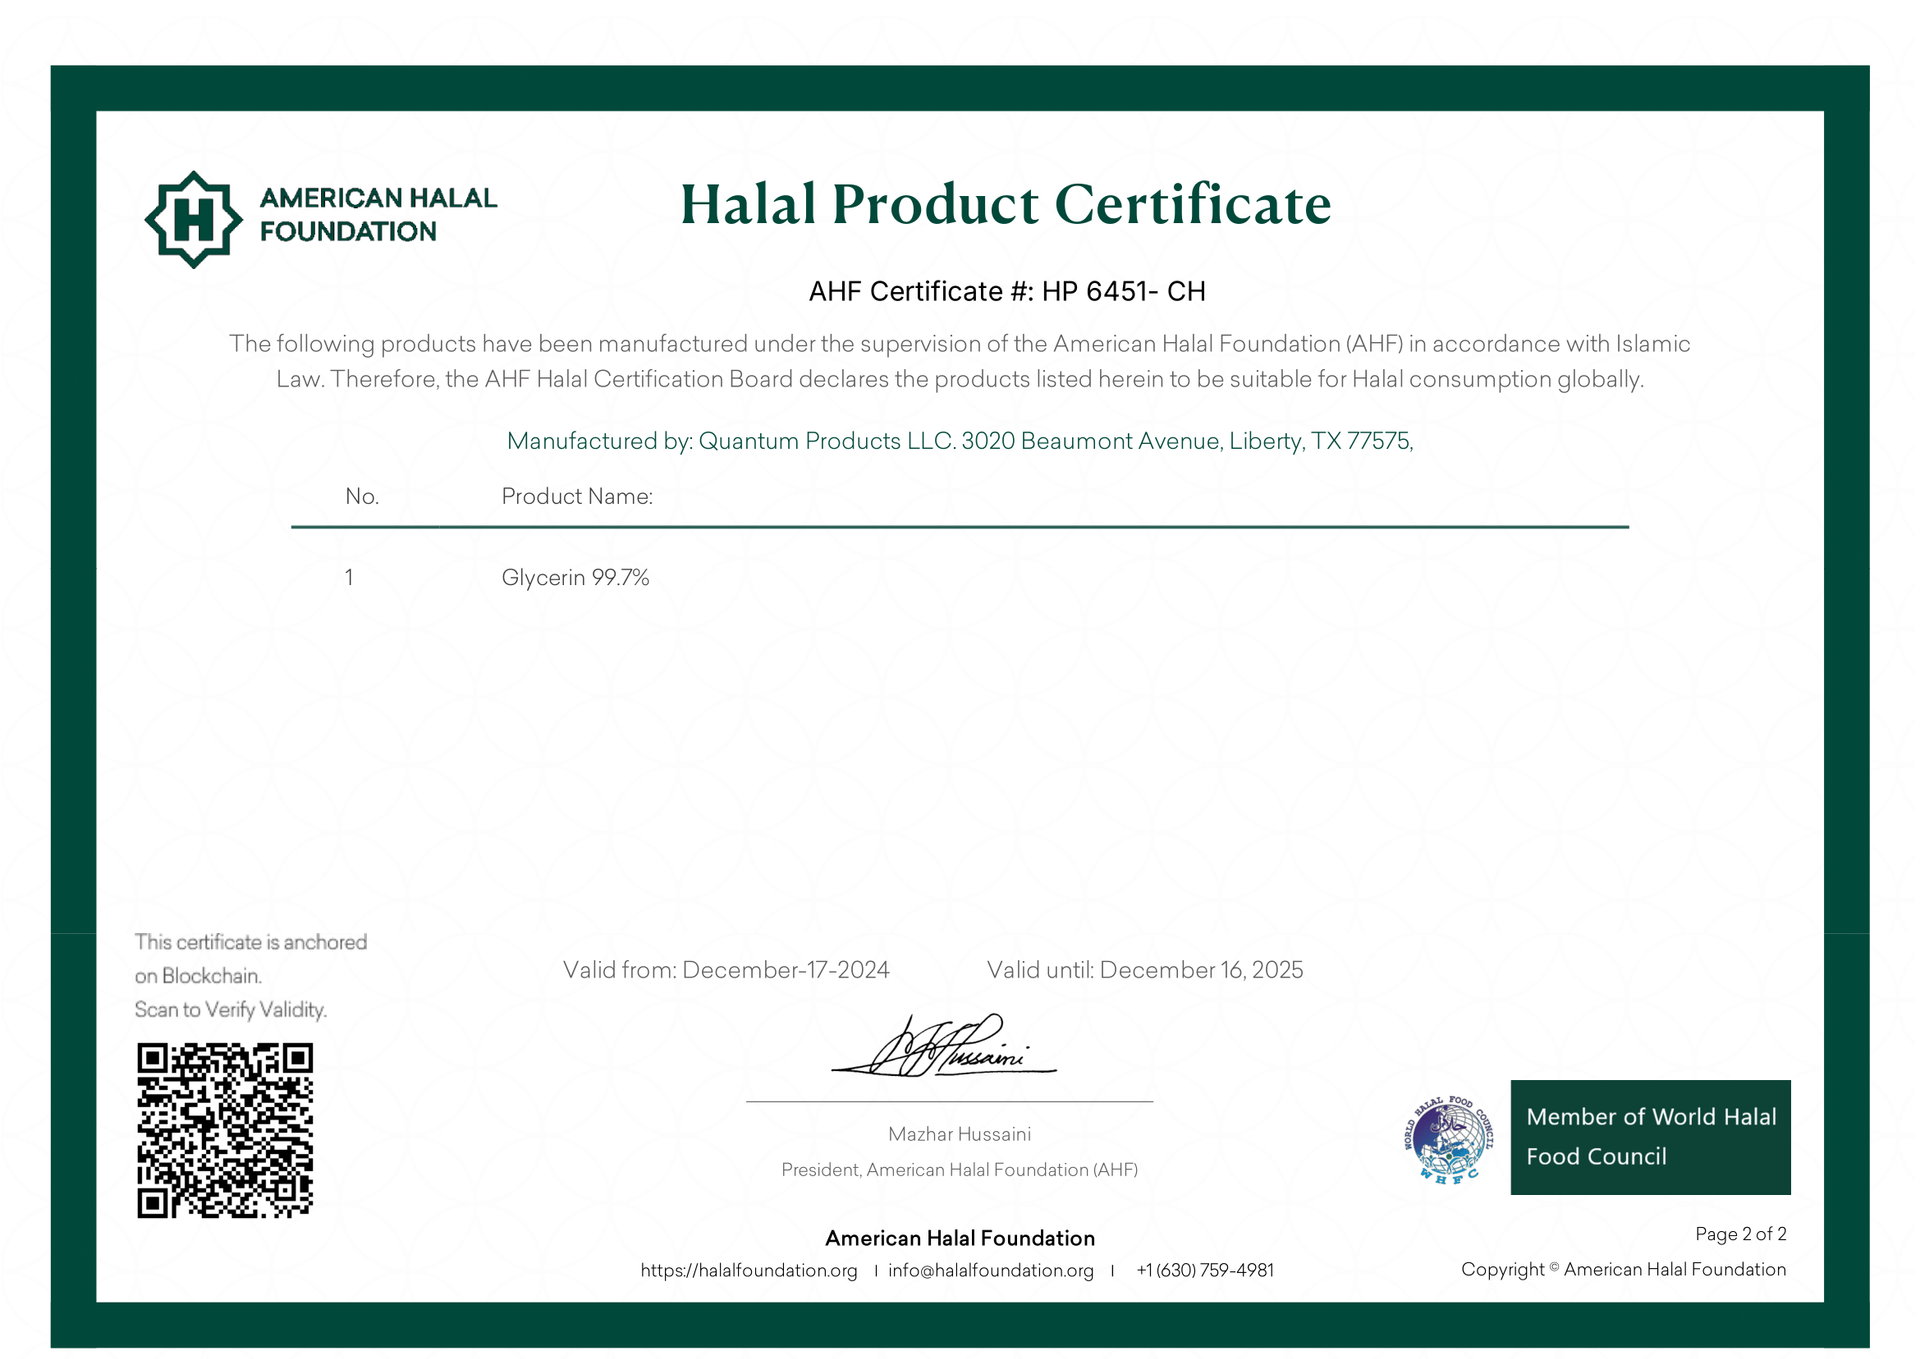This screenshot has width=1920, height=1359.
Task: Click the President, American Halal Foundation title
Action: point(960,1170)
